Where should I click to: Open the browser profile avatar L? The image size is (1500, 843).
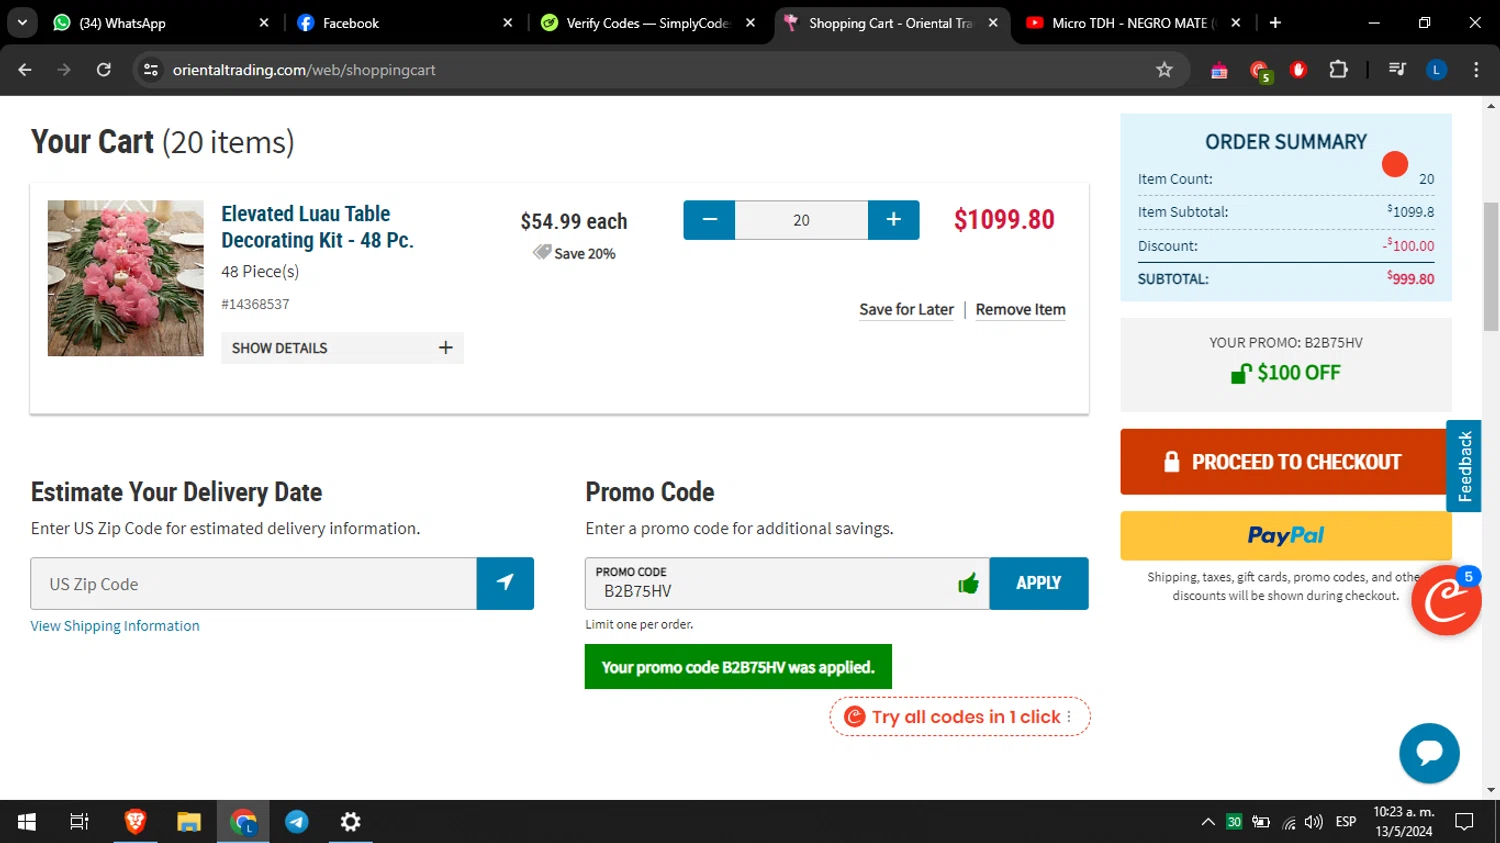coord(1436,70)
